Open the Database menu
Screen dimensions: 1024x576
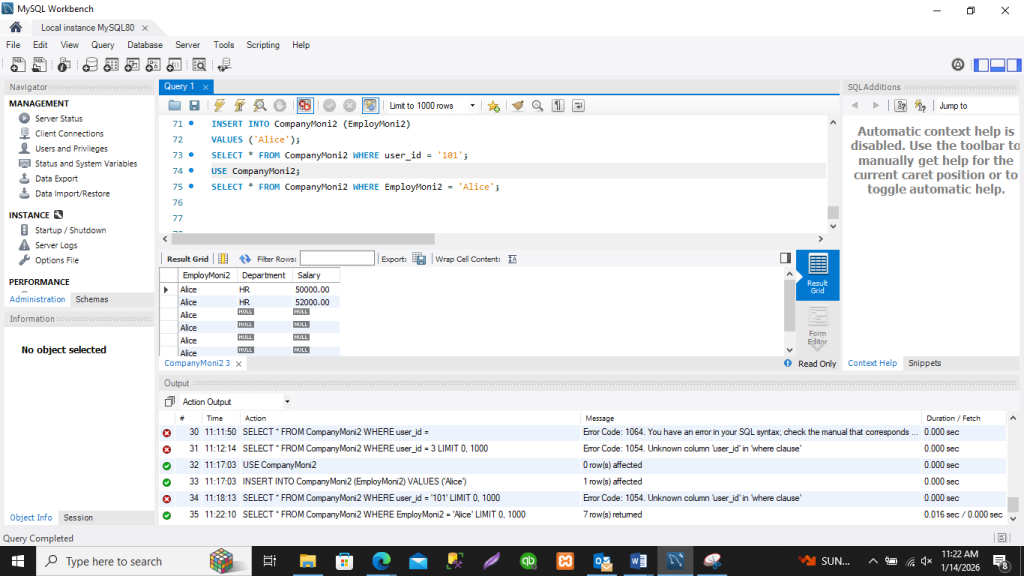coord(144,45)
